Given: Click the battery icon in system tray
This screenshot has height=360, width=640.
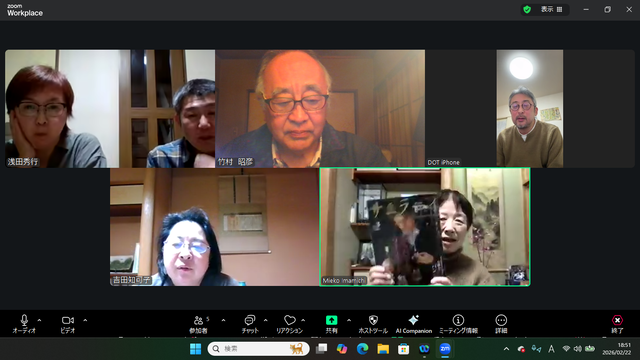Looking at the screenshot, I should 590,349.
